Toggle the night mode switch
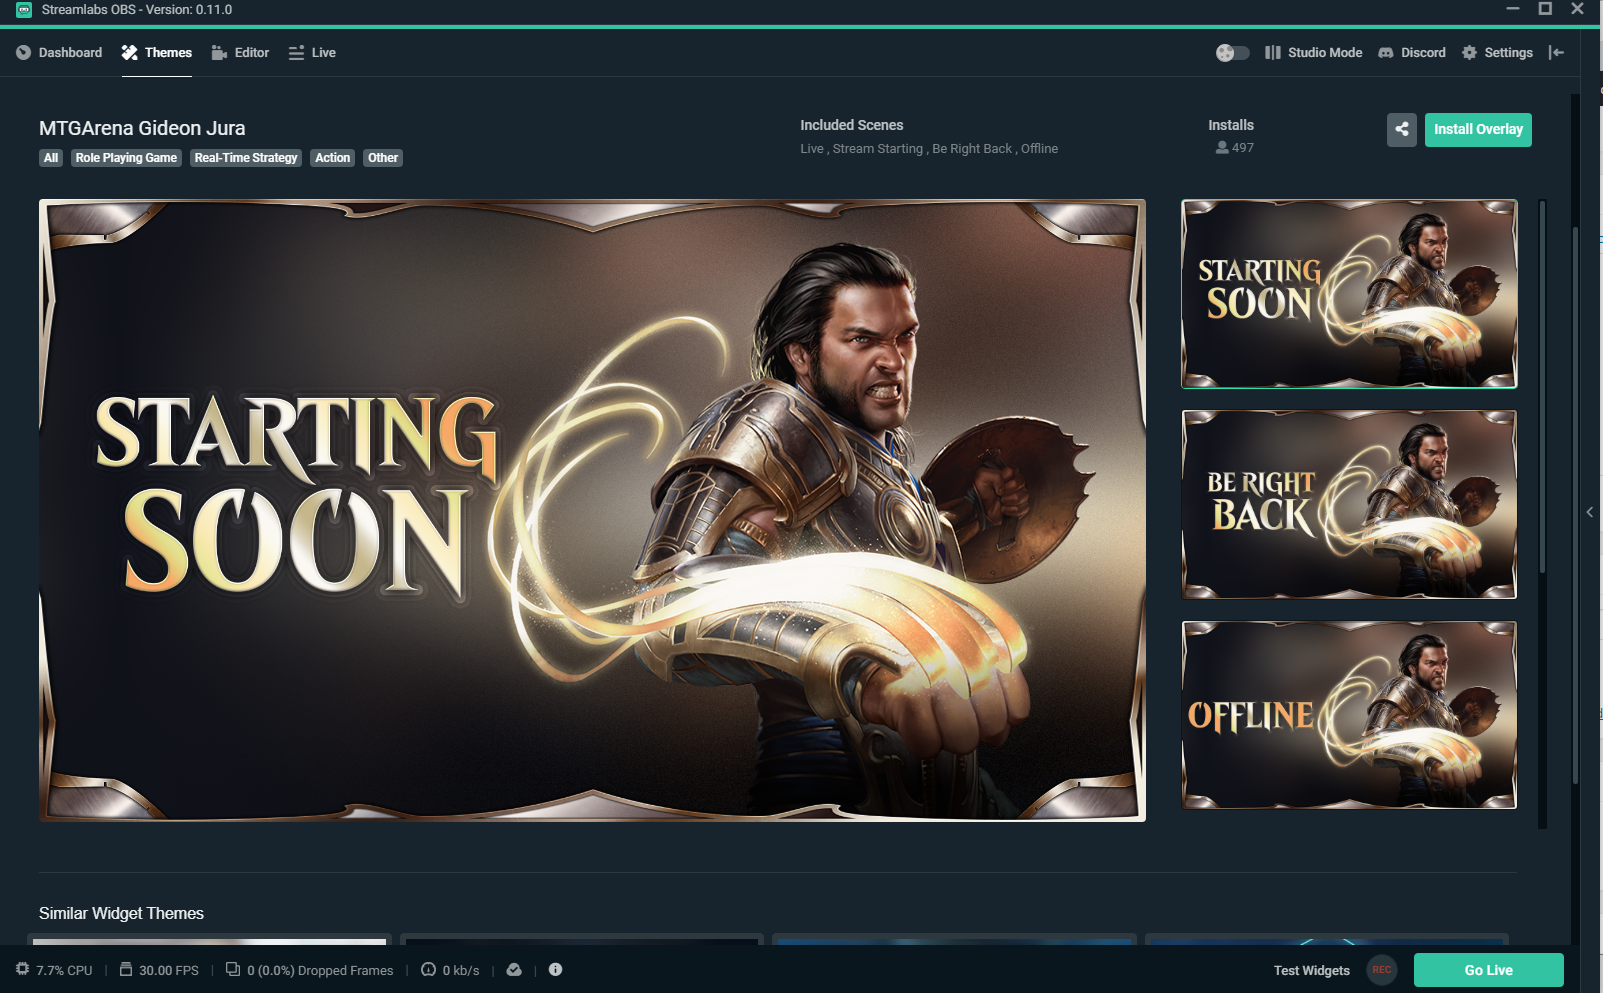This screenshot has height=993, width=1603. 1232,53
